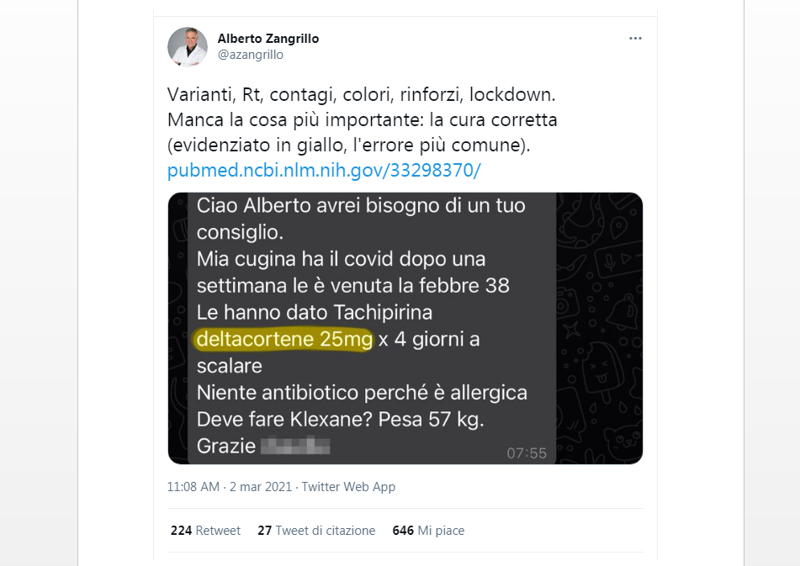Click the tweet line starting with Varianti

tap(361, 95)
